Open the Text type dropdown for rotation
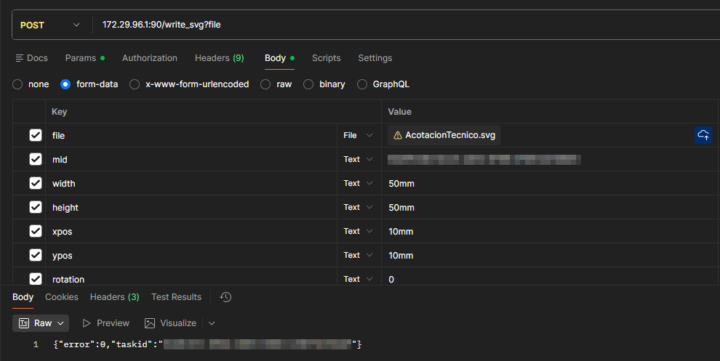Image resolution: width=720 pixels, height=361 pixels. point(358,278)
